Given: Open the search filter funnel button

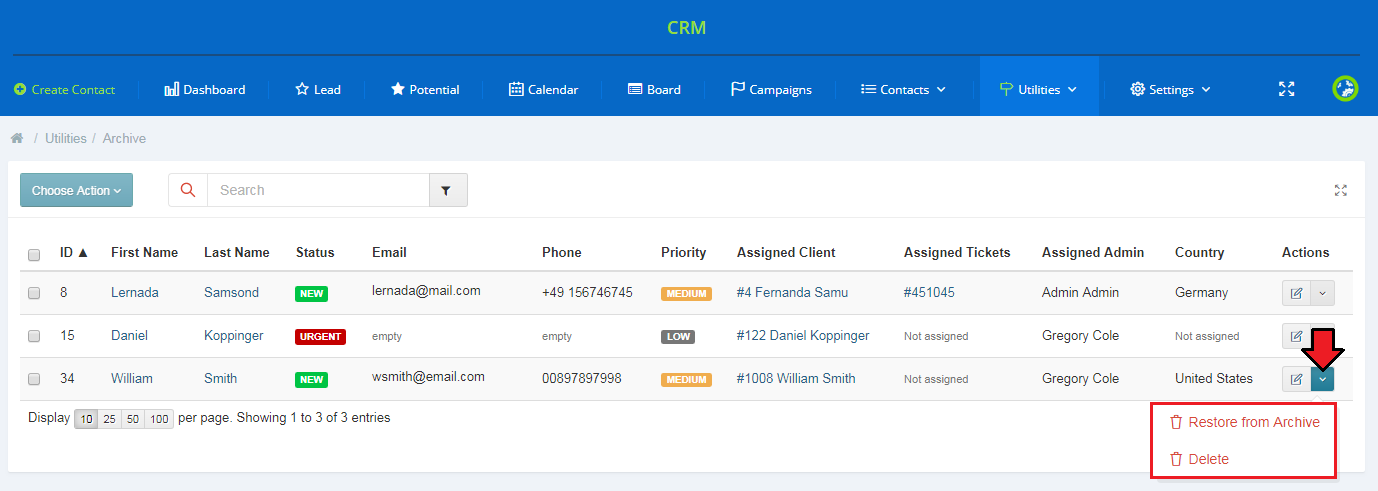Looking at the screenshot, I should (x=448, y=190).
